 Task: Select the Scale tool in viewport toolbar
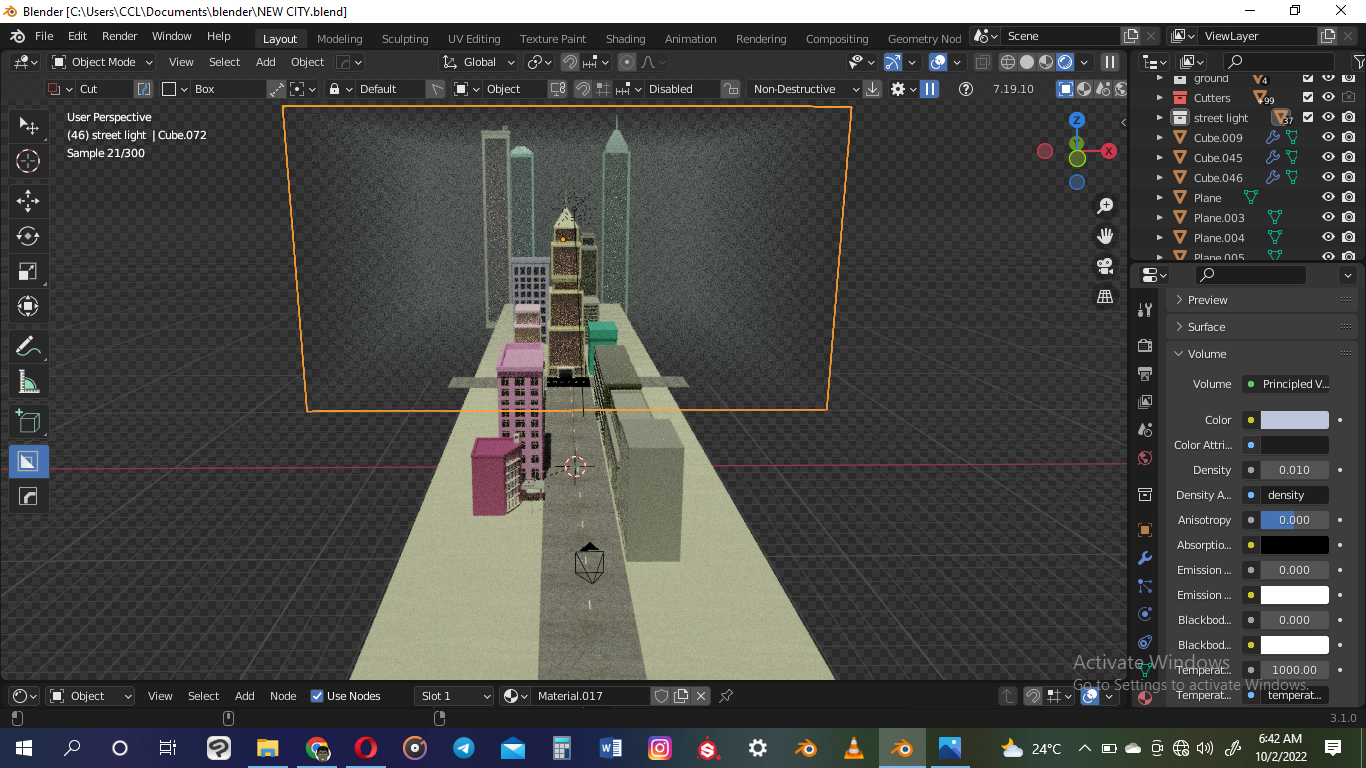(x=28, y=271)
